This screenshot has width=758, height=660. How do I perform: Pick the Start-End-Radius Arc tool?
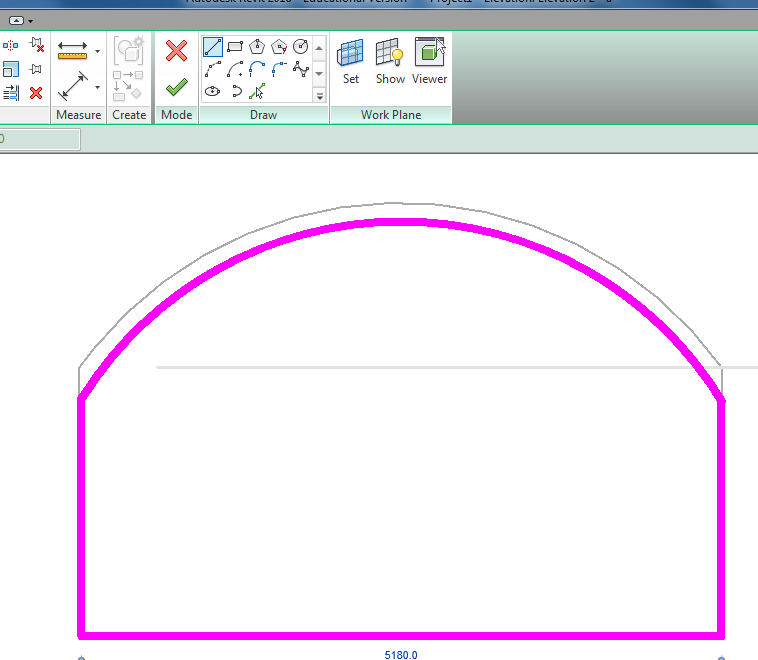click(213, 69)
